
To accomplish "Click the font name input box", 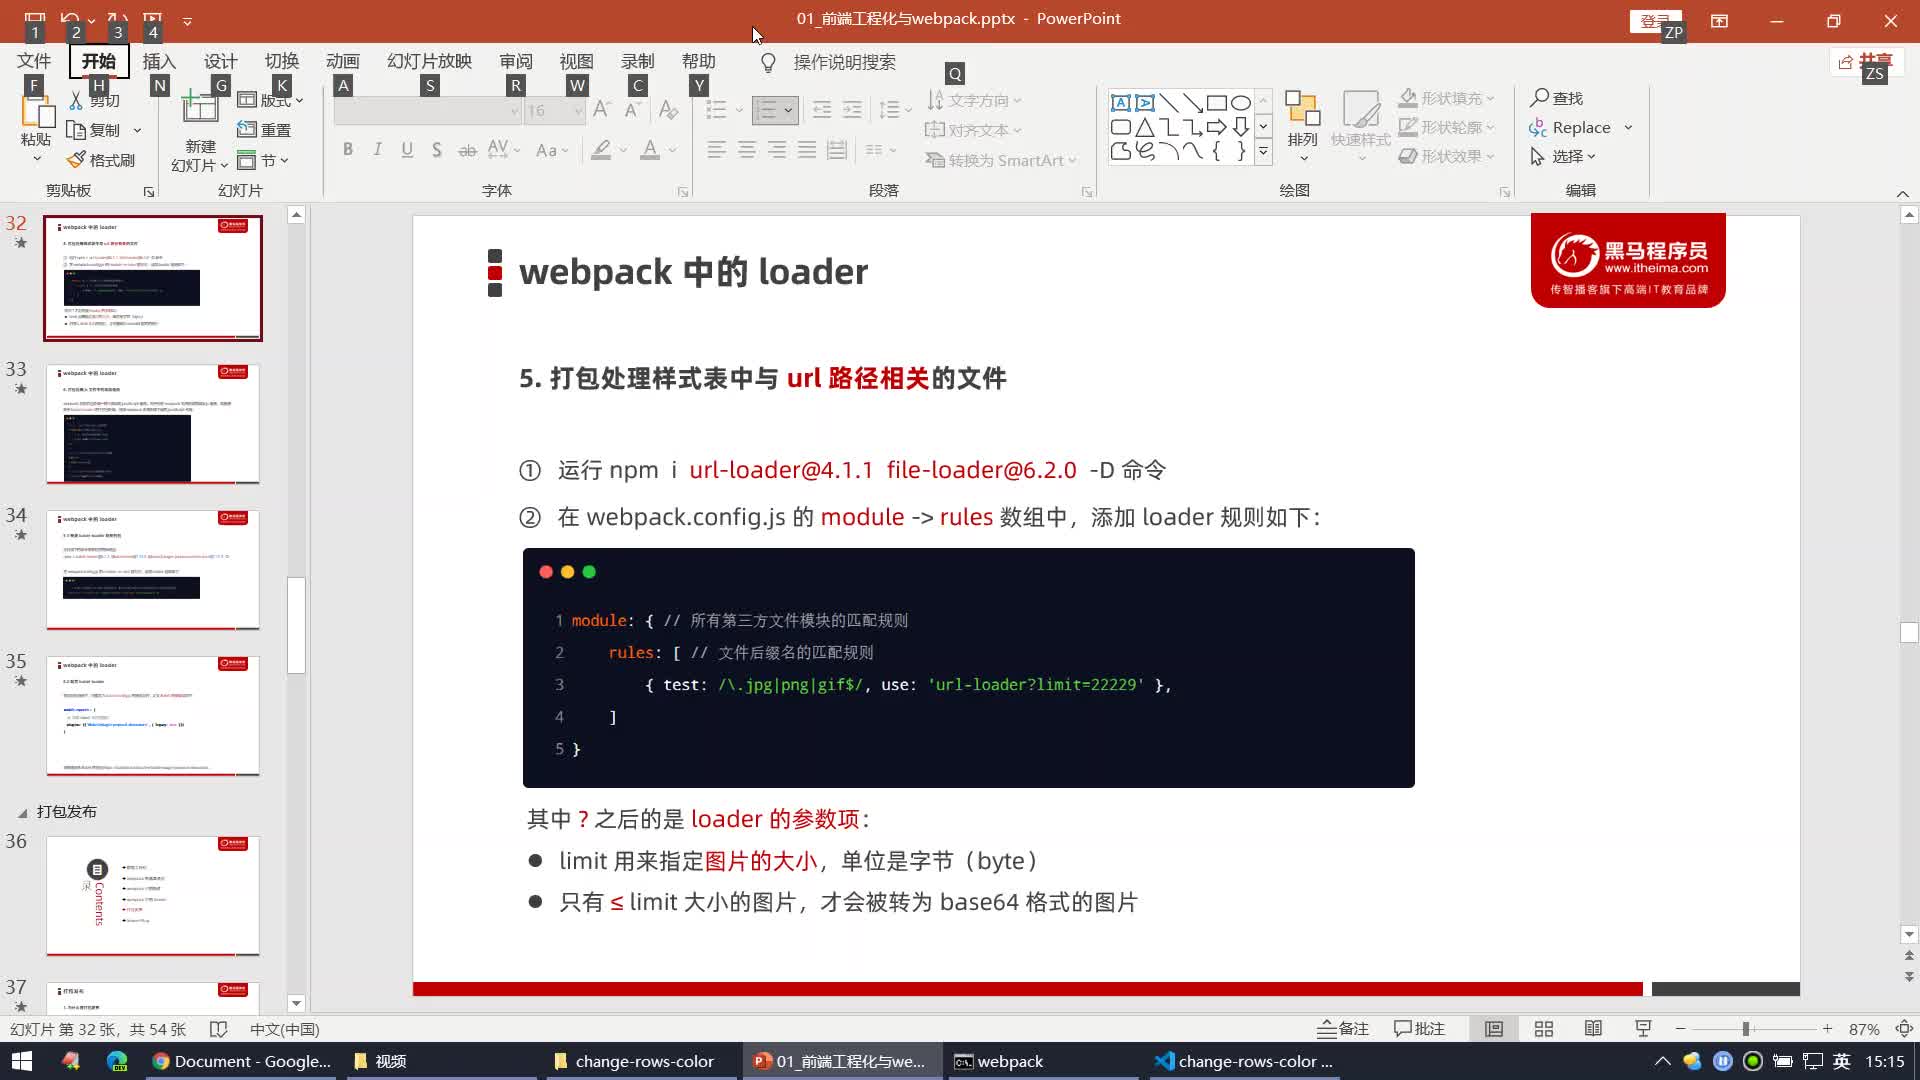I will pos(427,110).
